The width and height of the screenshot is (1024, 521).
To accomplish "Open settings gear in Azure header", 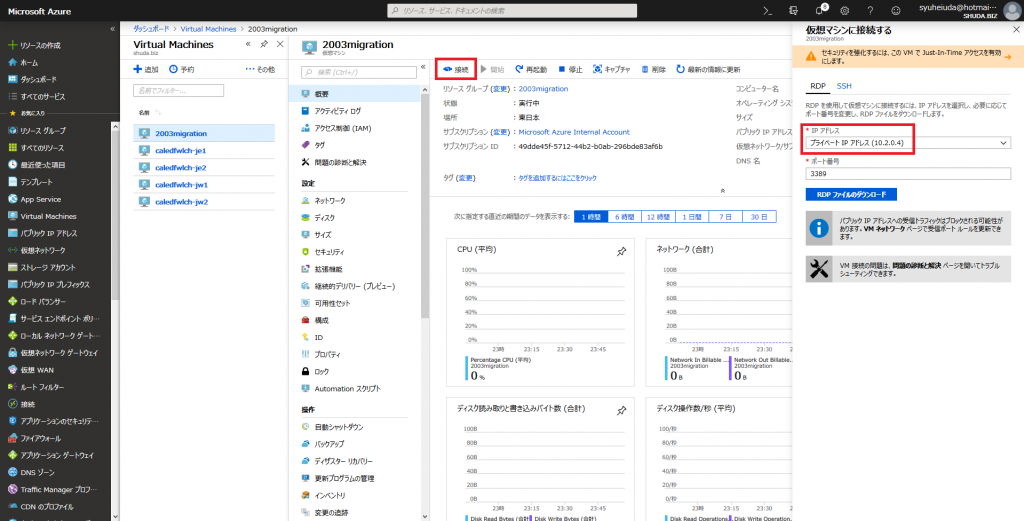I will 844,10.
